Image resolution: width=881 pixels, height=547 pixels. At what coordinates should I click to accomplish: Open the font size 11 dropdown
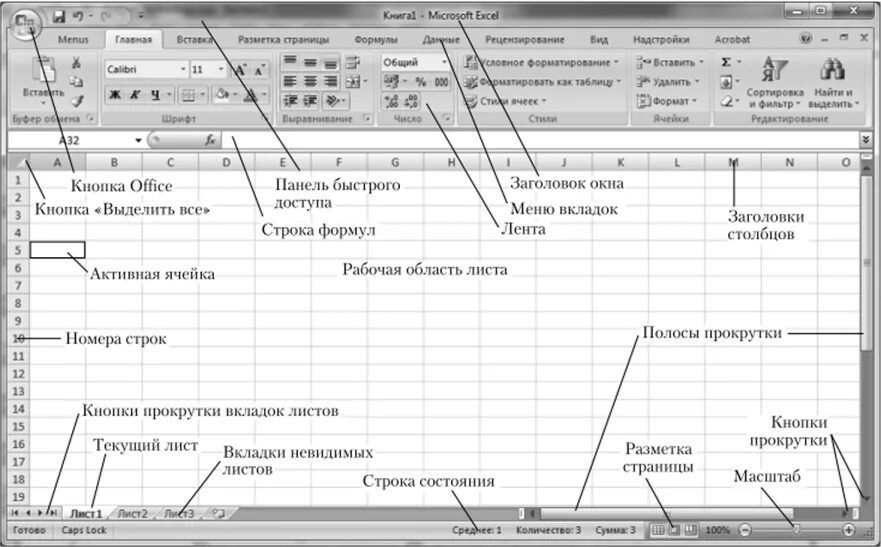pyautogui.click(x=221, y=69)
